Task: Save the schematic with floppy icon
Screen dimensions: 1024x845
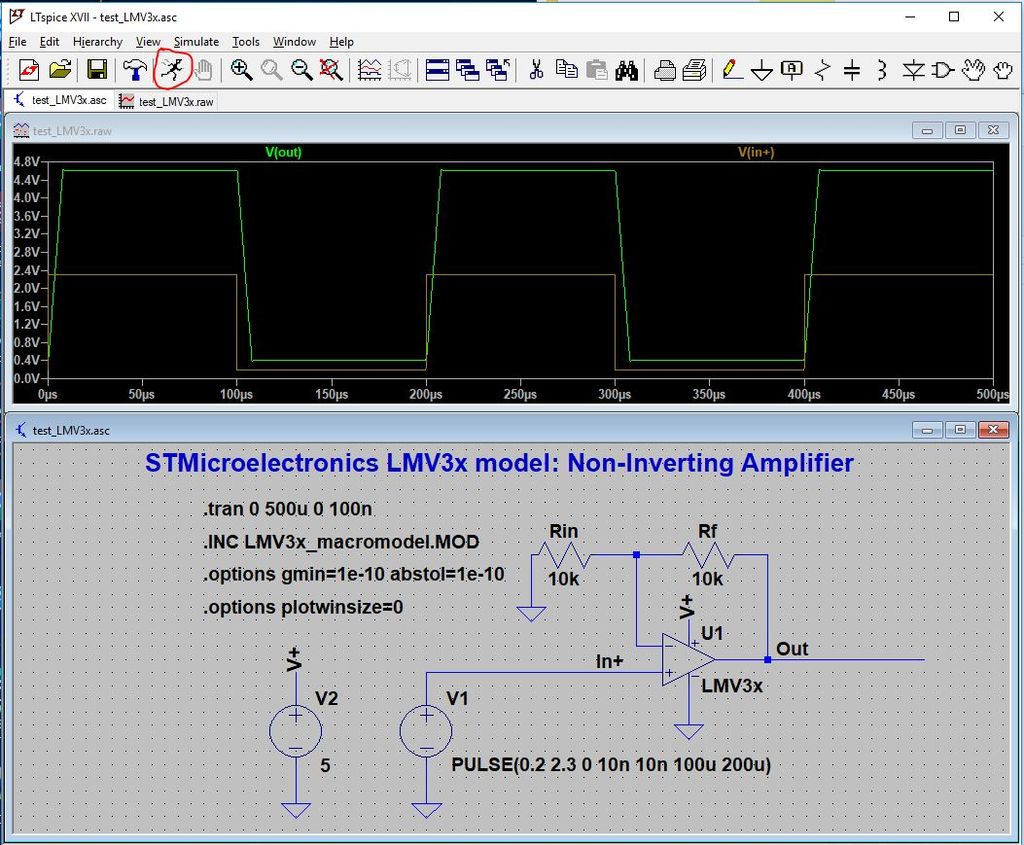Action: (x=97, y=70)
